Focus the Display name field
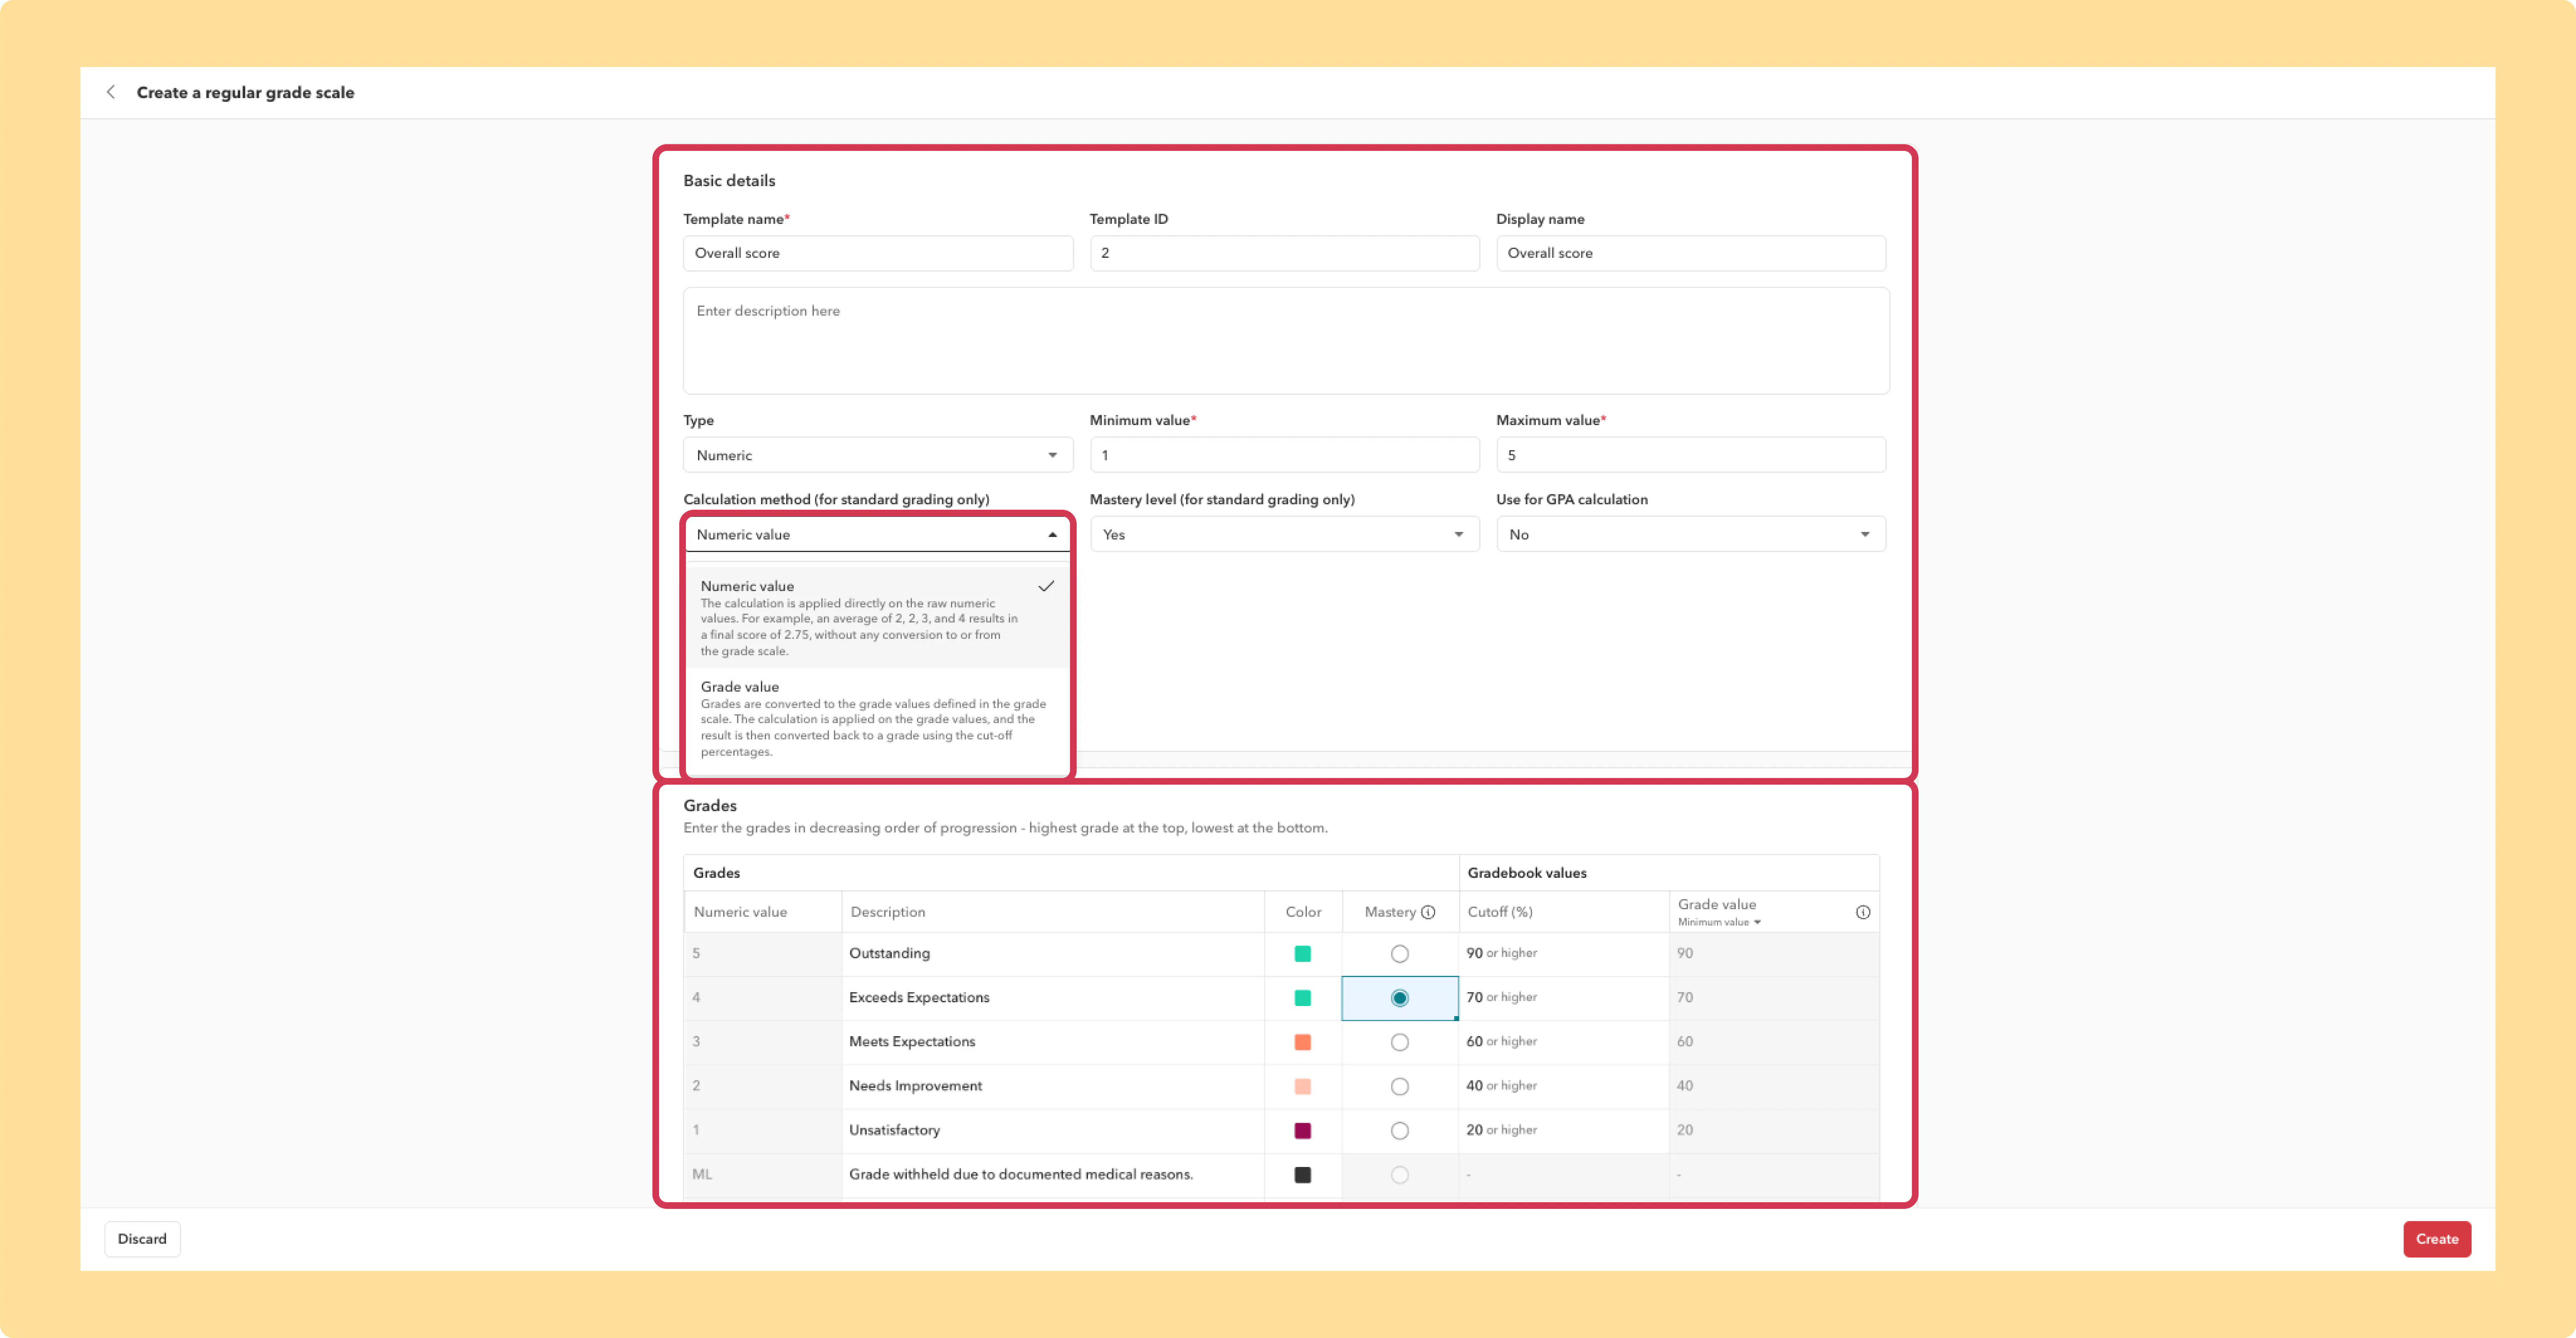2576x1338 pixels. [x=1690, y=253]
